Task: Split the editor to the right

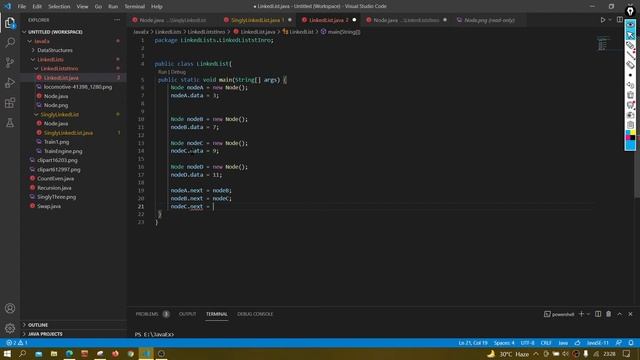Action: click(x=620, y=20)
